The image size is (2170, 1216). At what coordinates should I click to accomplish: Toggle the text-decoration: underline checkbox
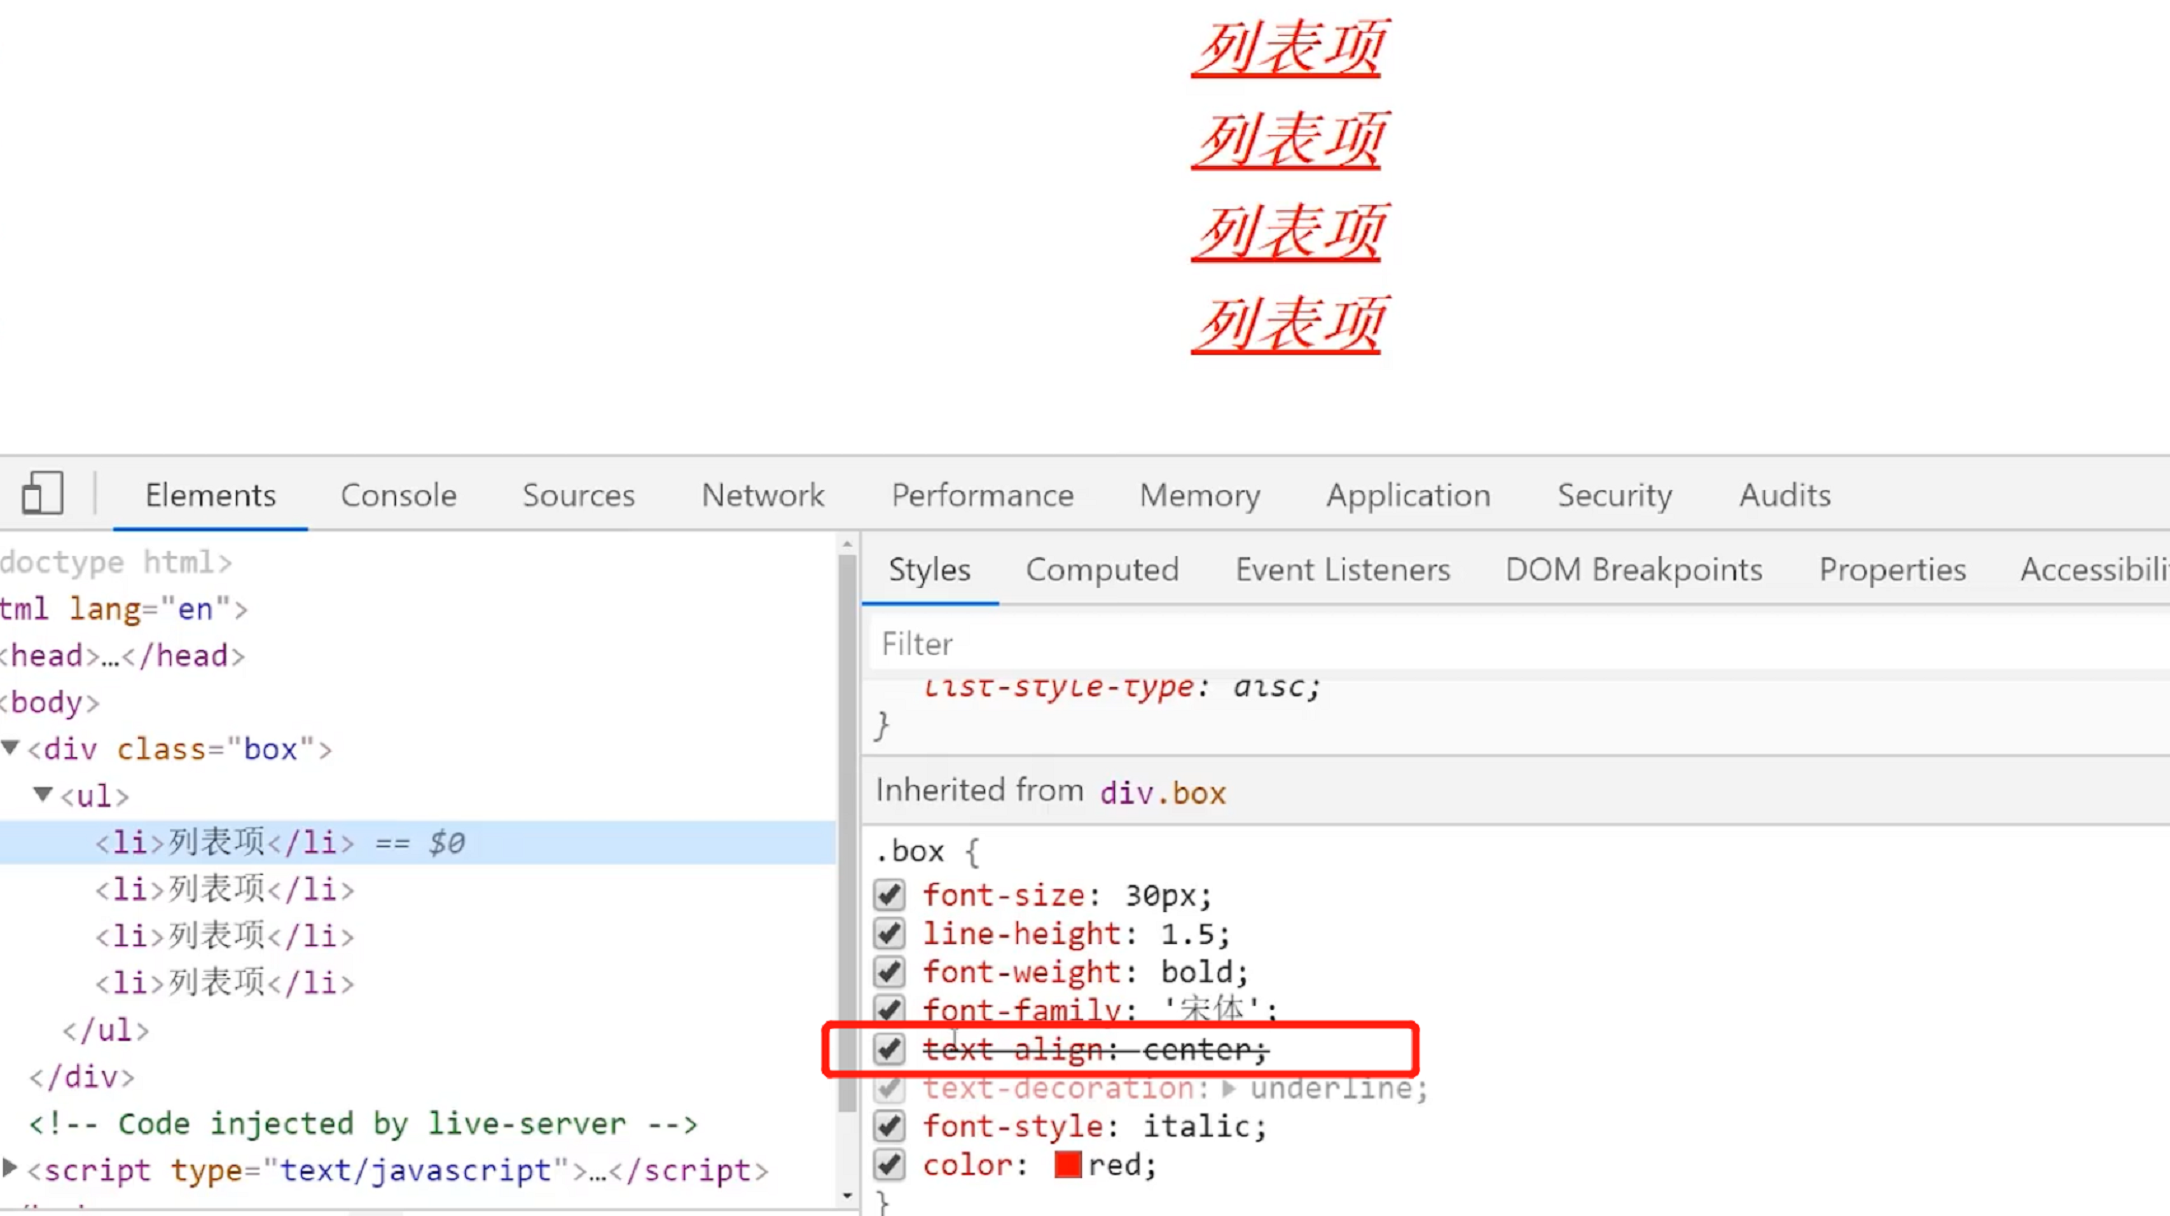click(x=889, y=1087)
